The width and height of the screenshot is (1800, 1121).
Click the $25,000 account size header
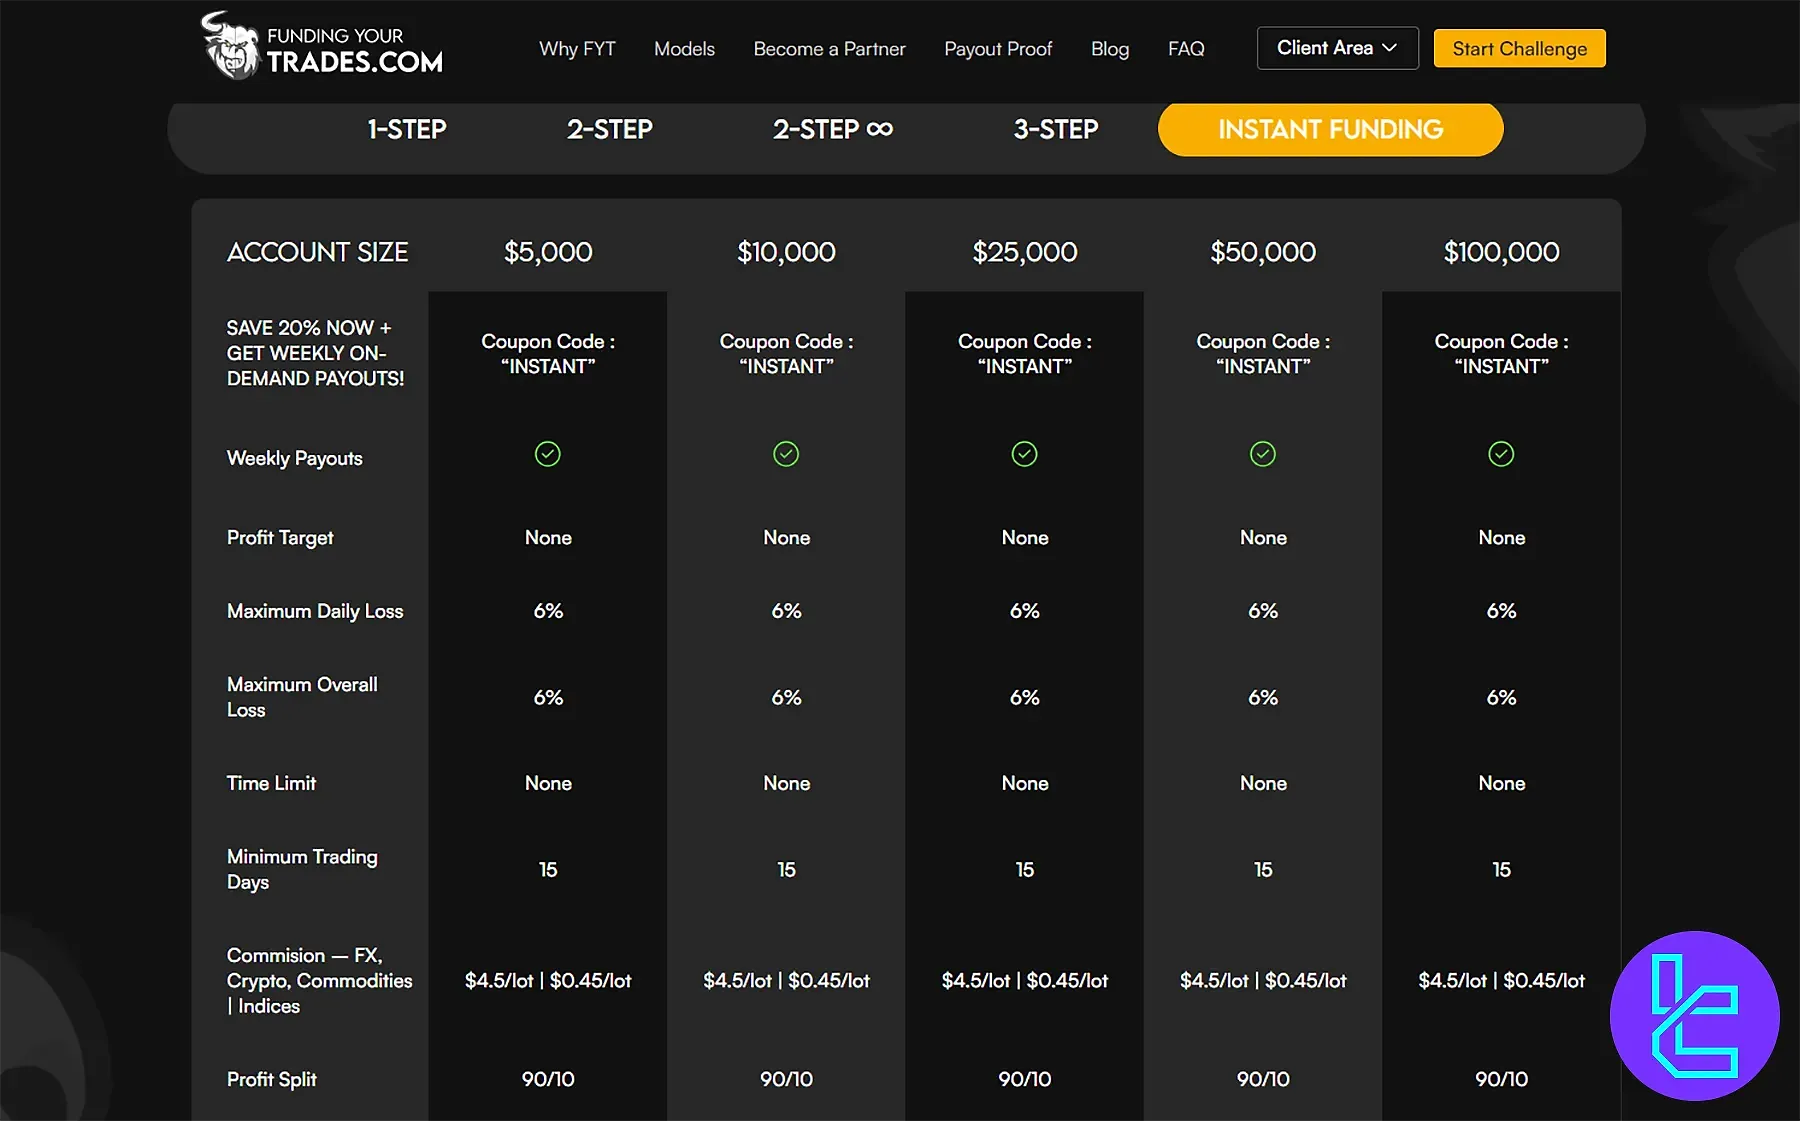click(1025, 252)
